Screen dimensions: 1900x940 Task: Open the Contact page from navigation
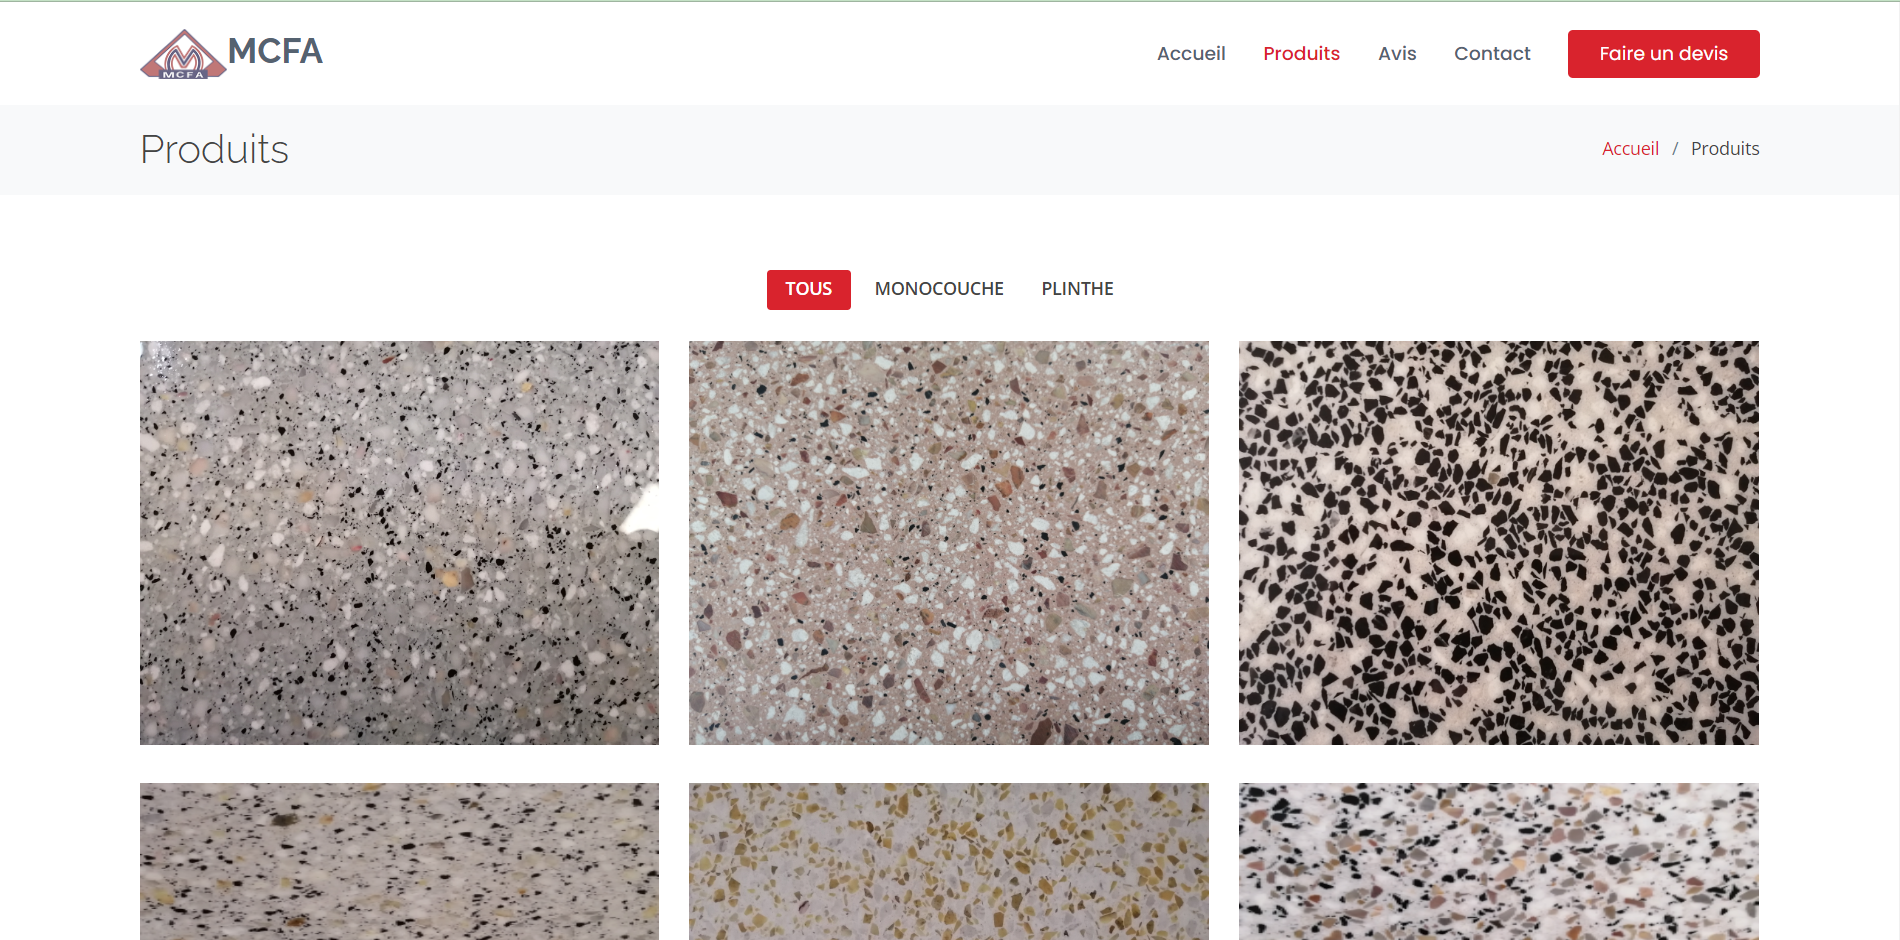pos(1492,54)
